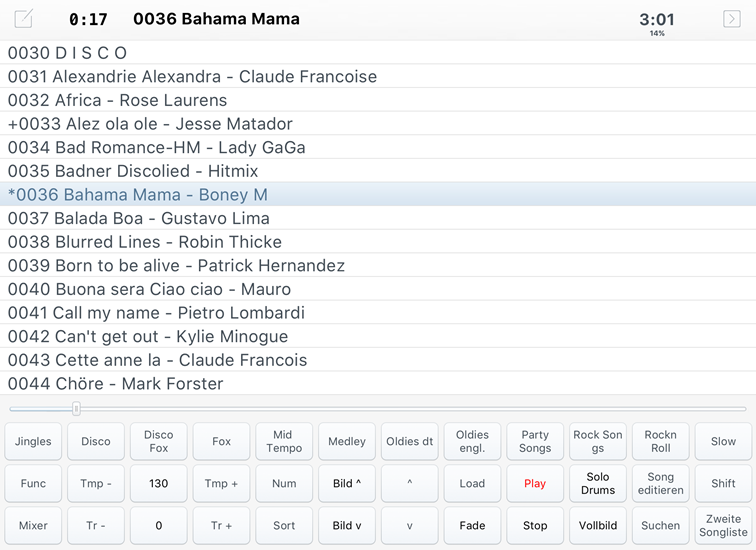Click the next arrow icon top-right

coord(731,19)
